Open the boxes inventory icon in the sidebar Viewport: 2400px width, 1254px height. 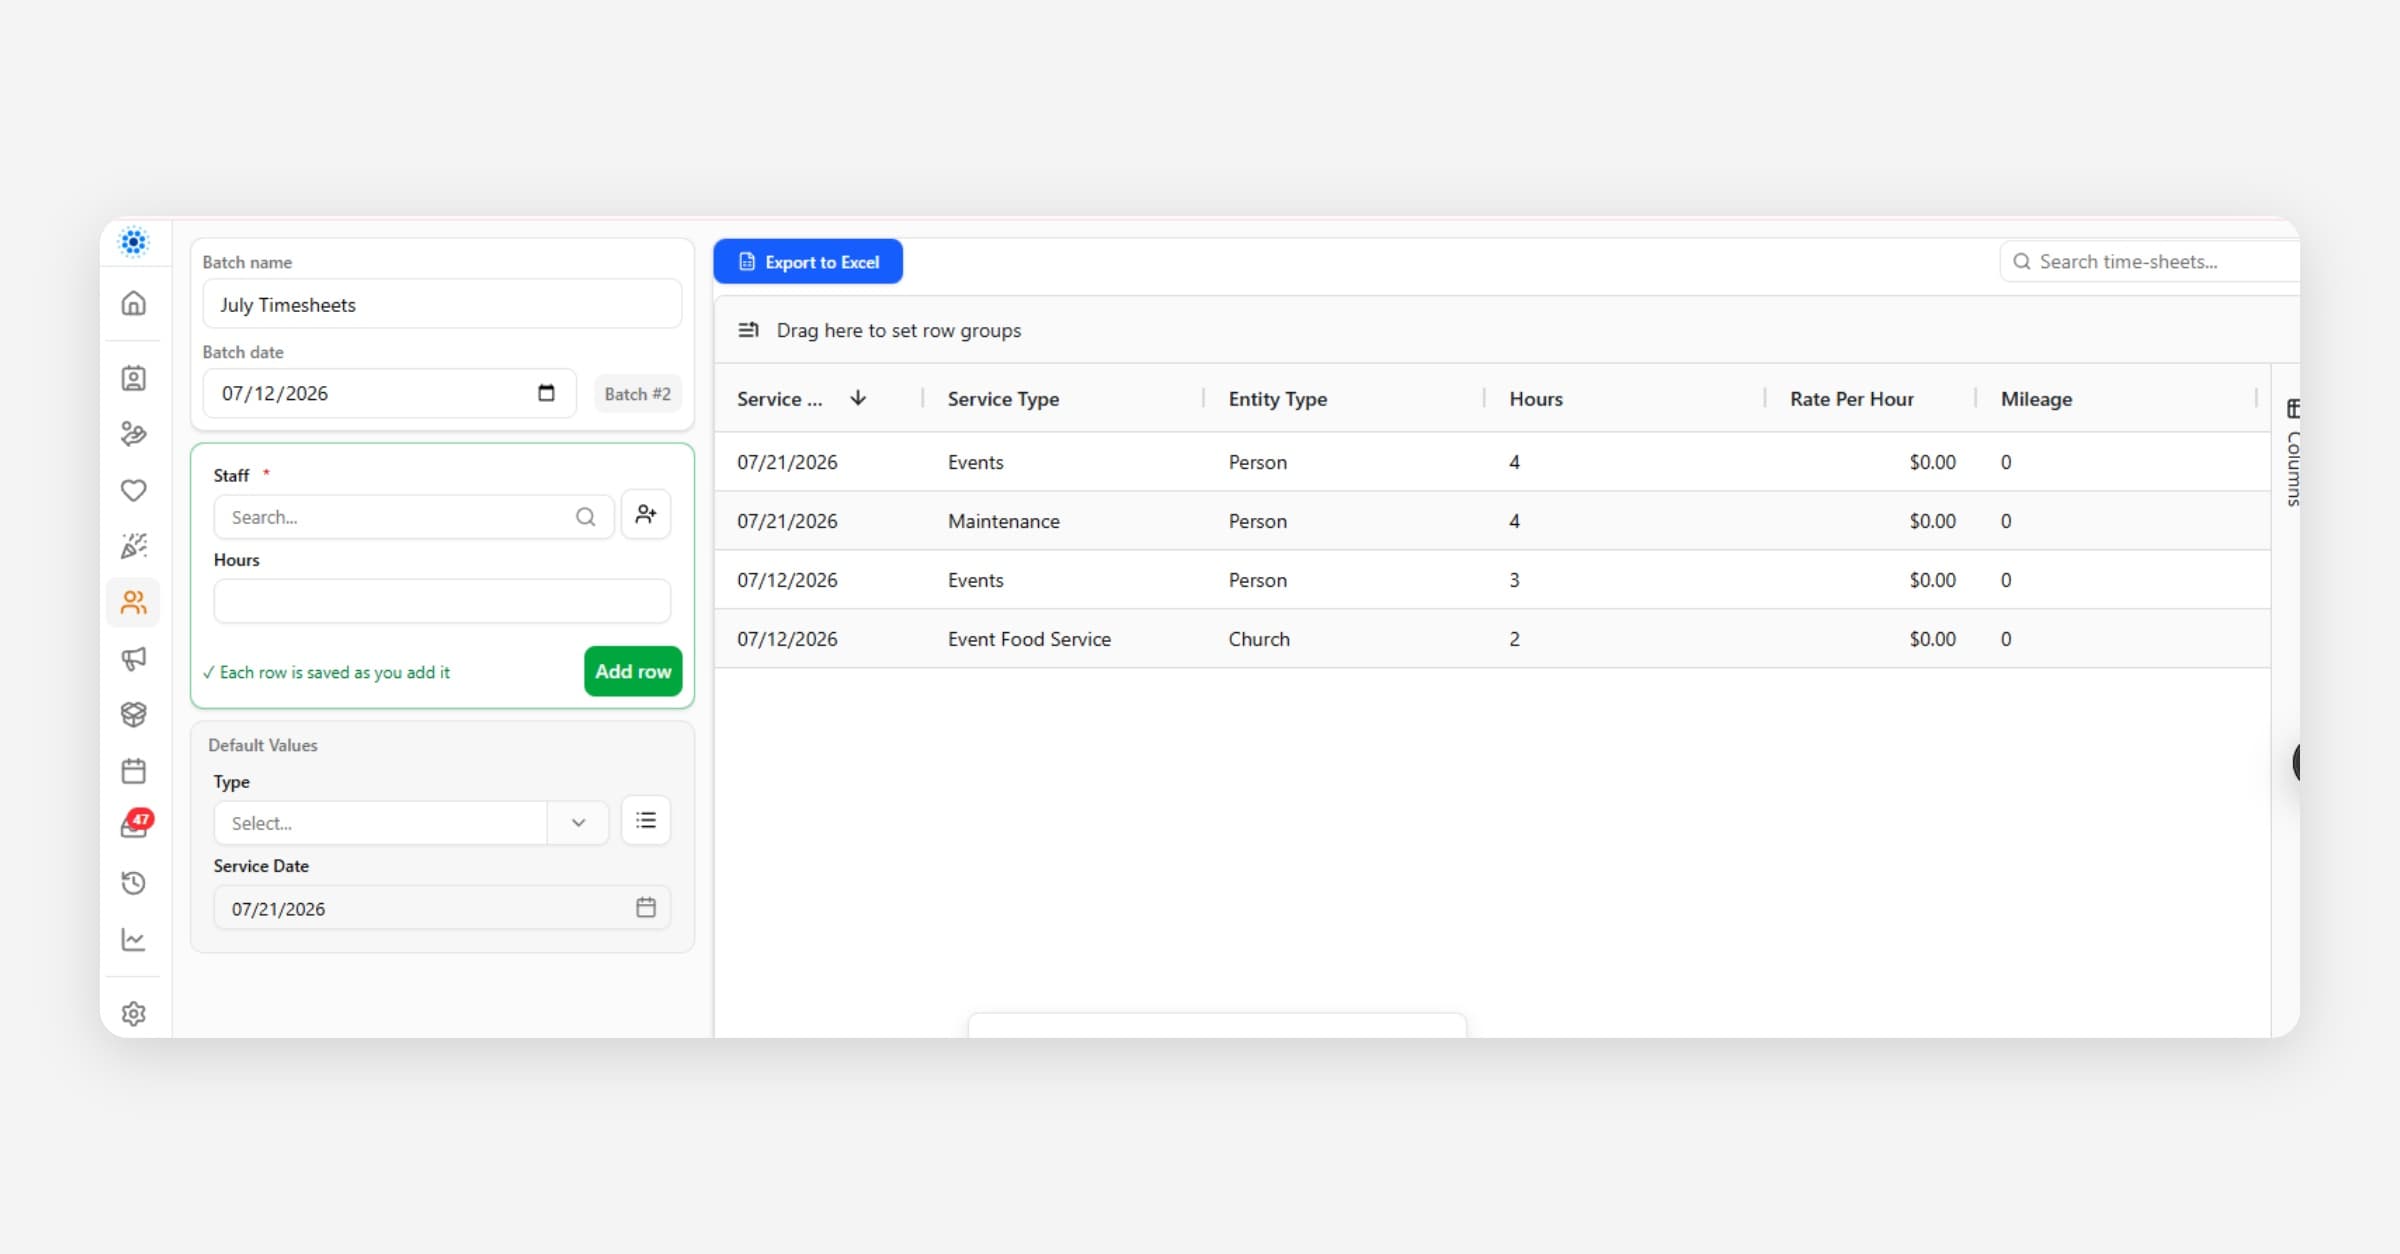(x=133, y=714)
